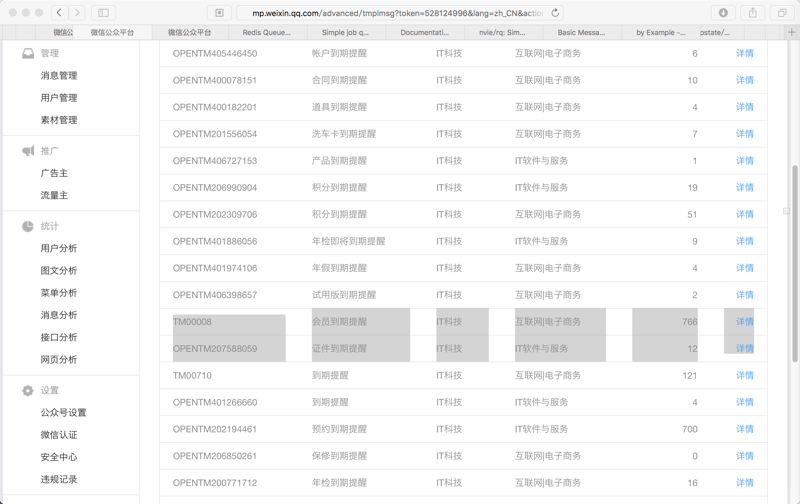Open 网页分析 in sidebar
This screenshot has width=800, height=504.
coord(59,360)
